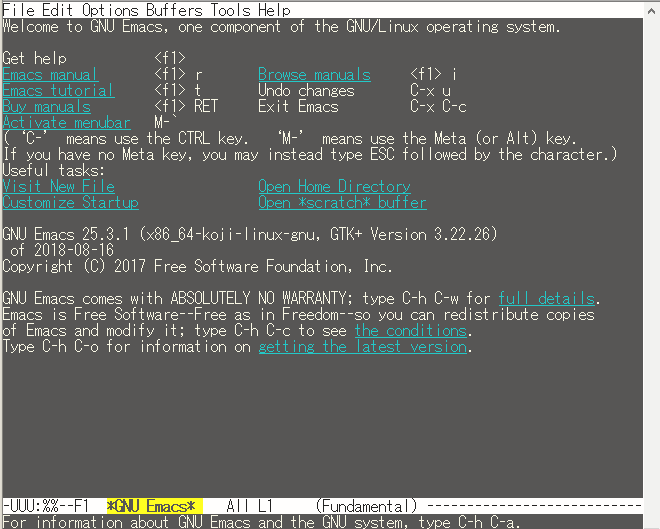Viewport: 660px width, 529px height.
Task: Open the Buffers menu
Action: [x=174, y=10]
